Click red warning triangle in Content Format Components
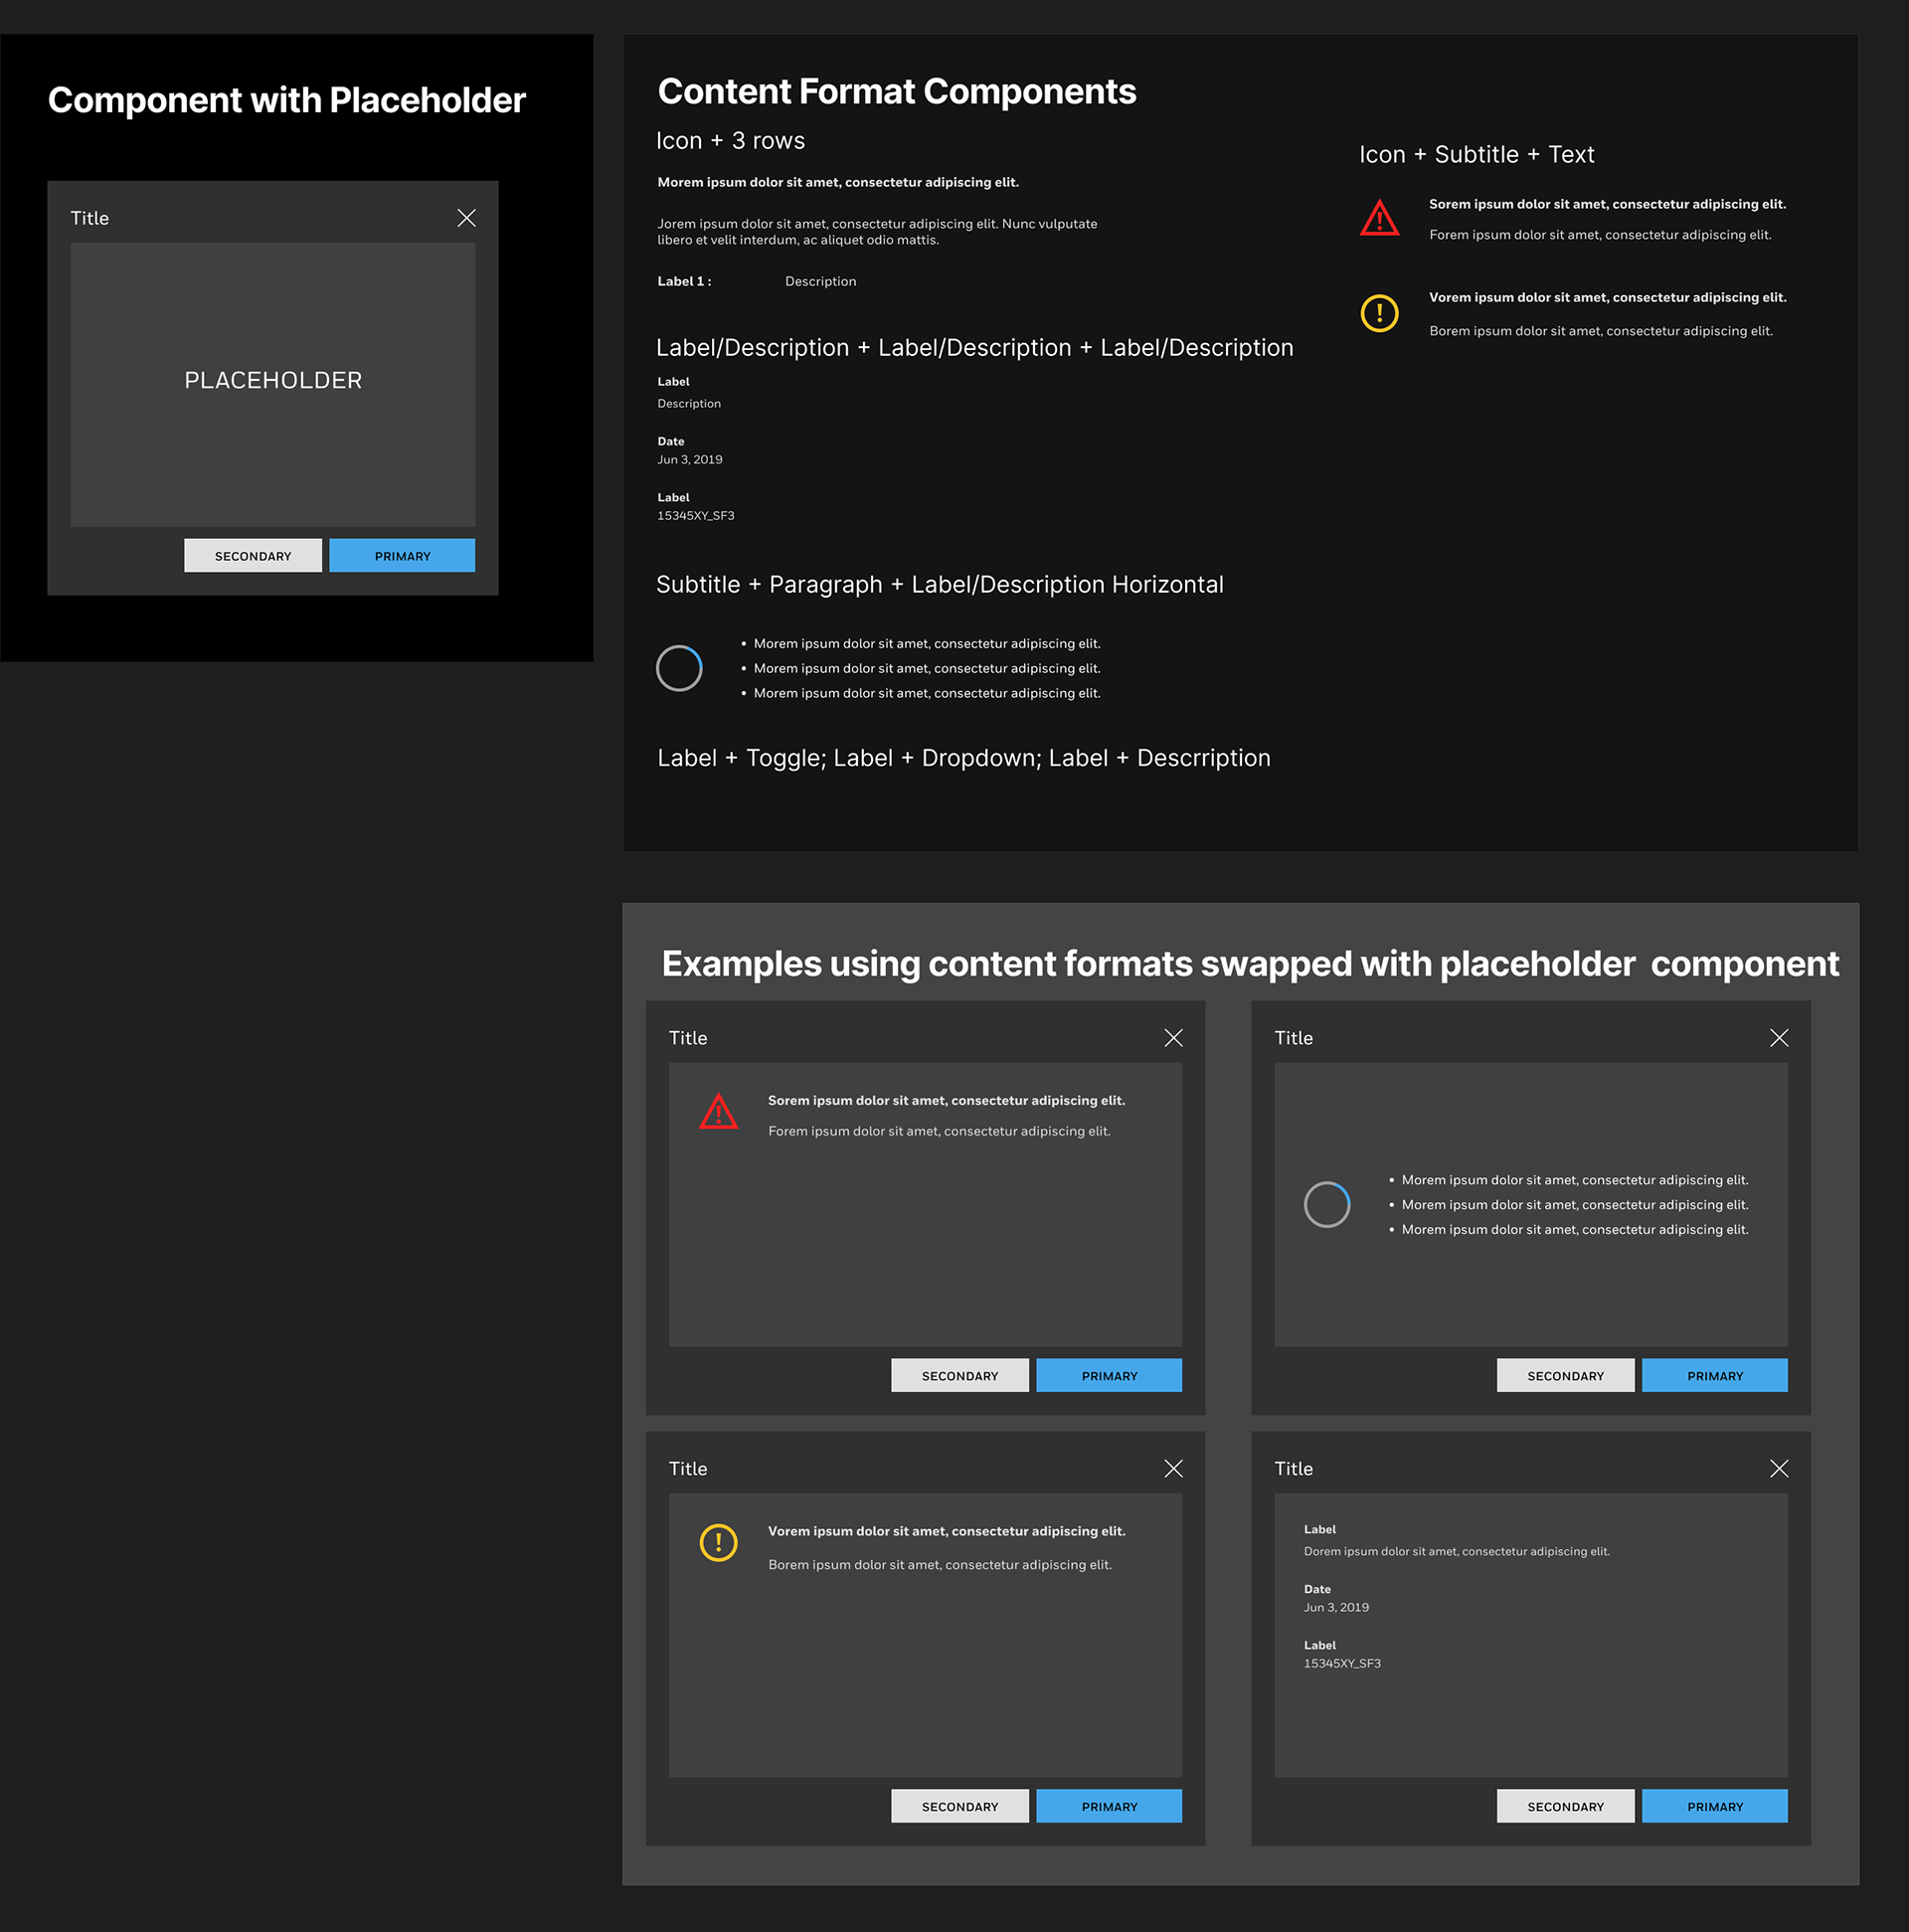Screen dimensions: 1909x1932 (x=1379, y=219)
